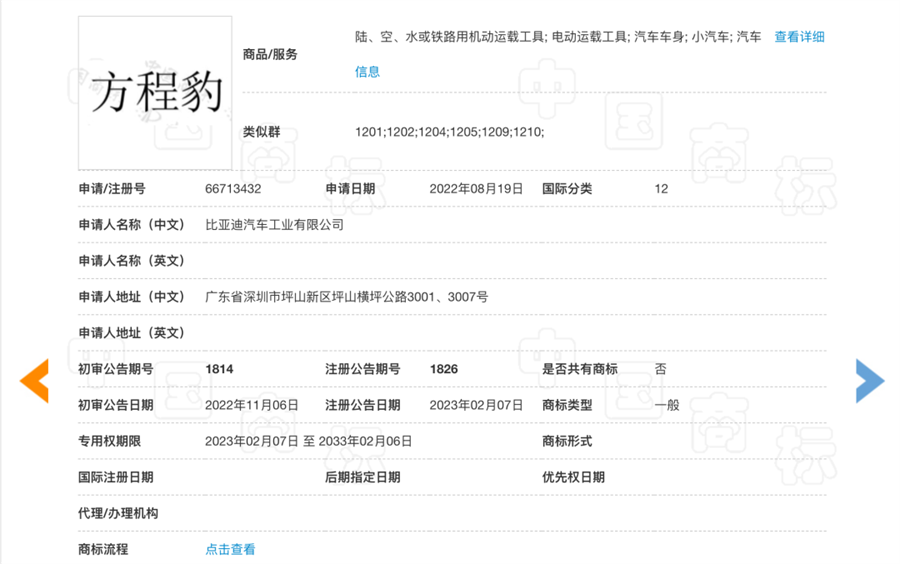Image resolution: width=900 pixels, height=564 pixels.
Task: Select the 申请人地址（中文） label
Action: click(131, 297)
